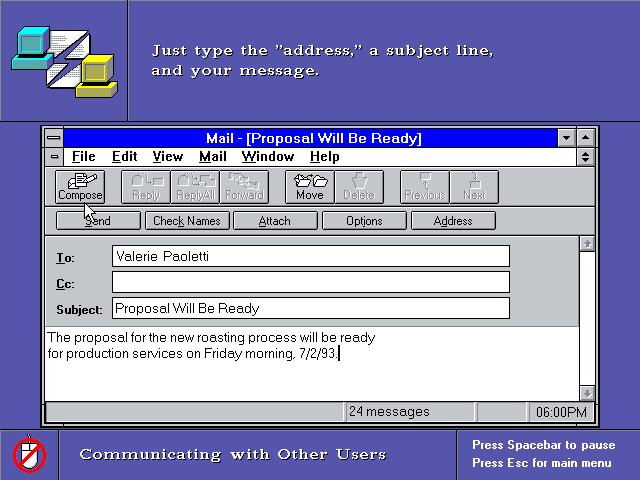Click in the message body text
Viewport: 640px width, 480px height.
click(x=312, y=363)
